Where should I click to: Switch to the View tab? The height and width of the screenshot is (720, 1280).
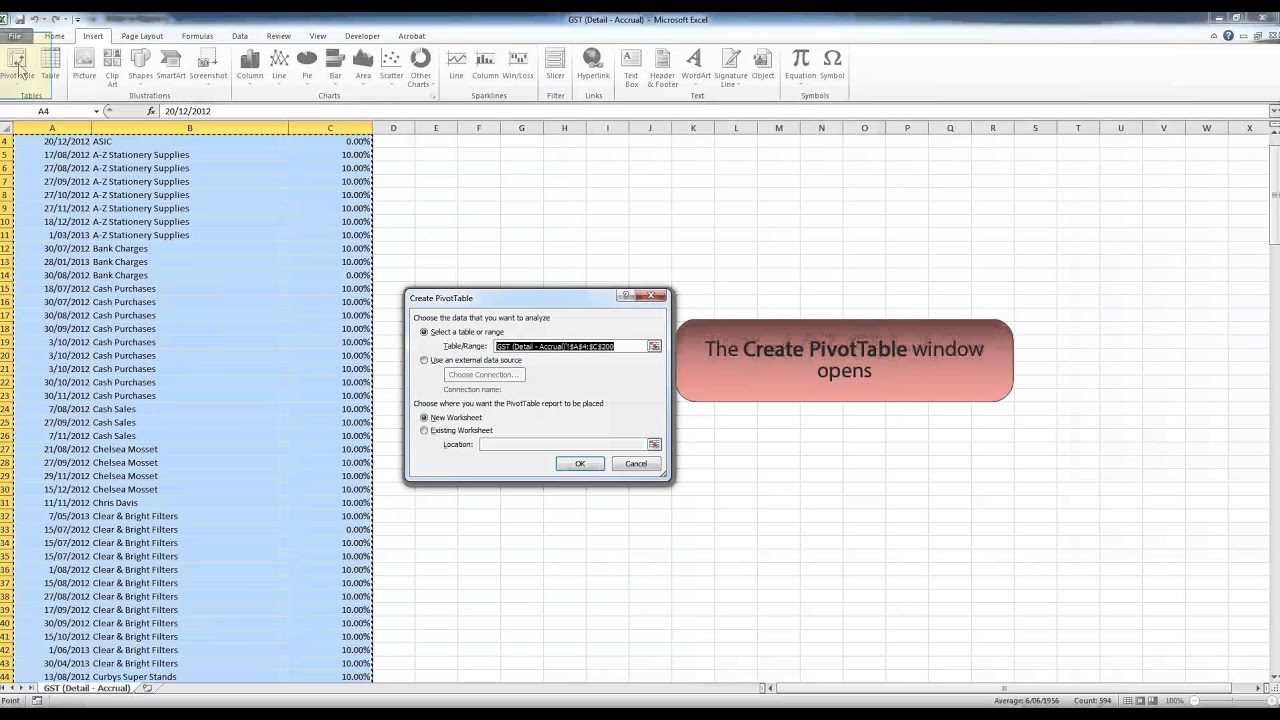click(x=318, y=36)
